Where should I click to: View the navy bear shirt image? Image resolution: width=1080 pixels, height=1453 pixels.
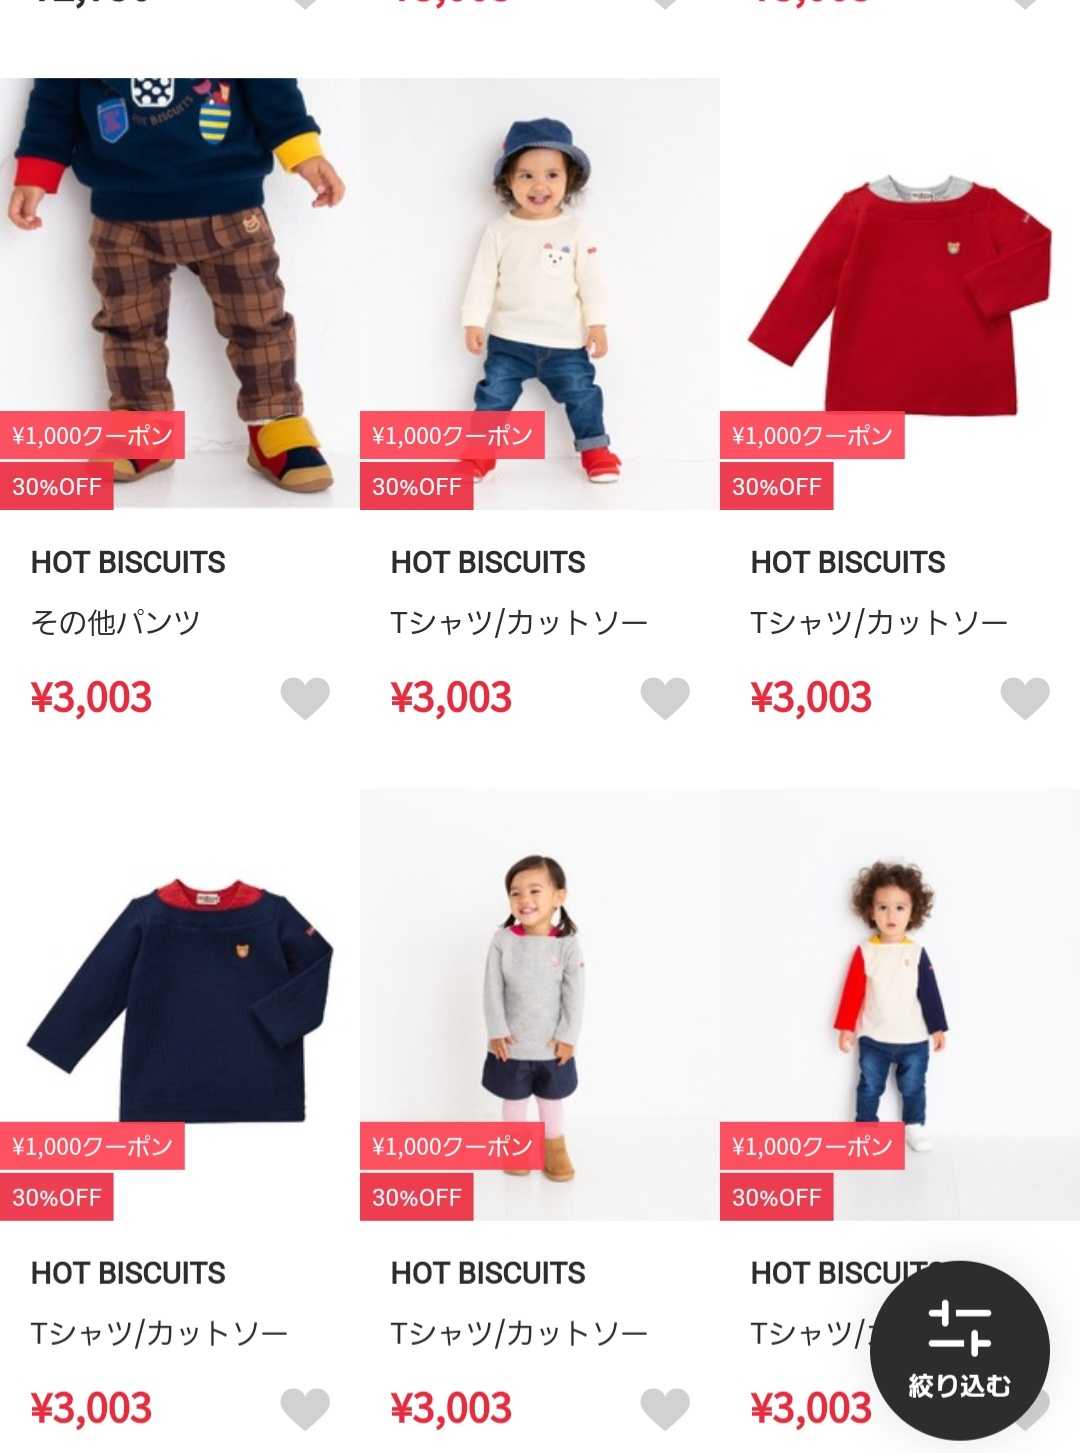click(x=180, y=1005)
